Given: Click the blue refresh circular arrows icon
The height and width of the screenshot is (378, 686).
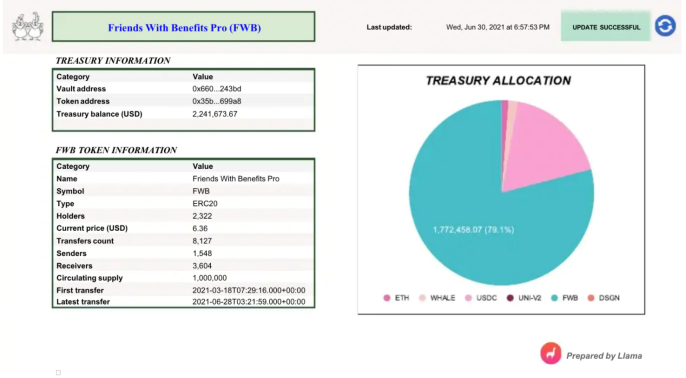Looking at the screenshot, I should [x=665, y=26].
